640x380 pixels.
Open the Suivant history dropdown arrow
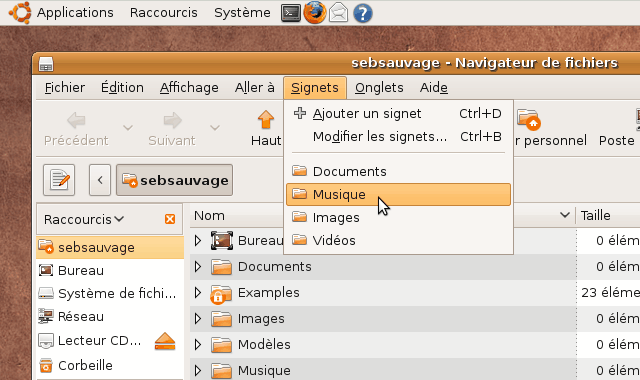(215, 128)
